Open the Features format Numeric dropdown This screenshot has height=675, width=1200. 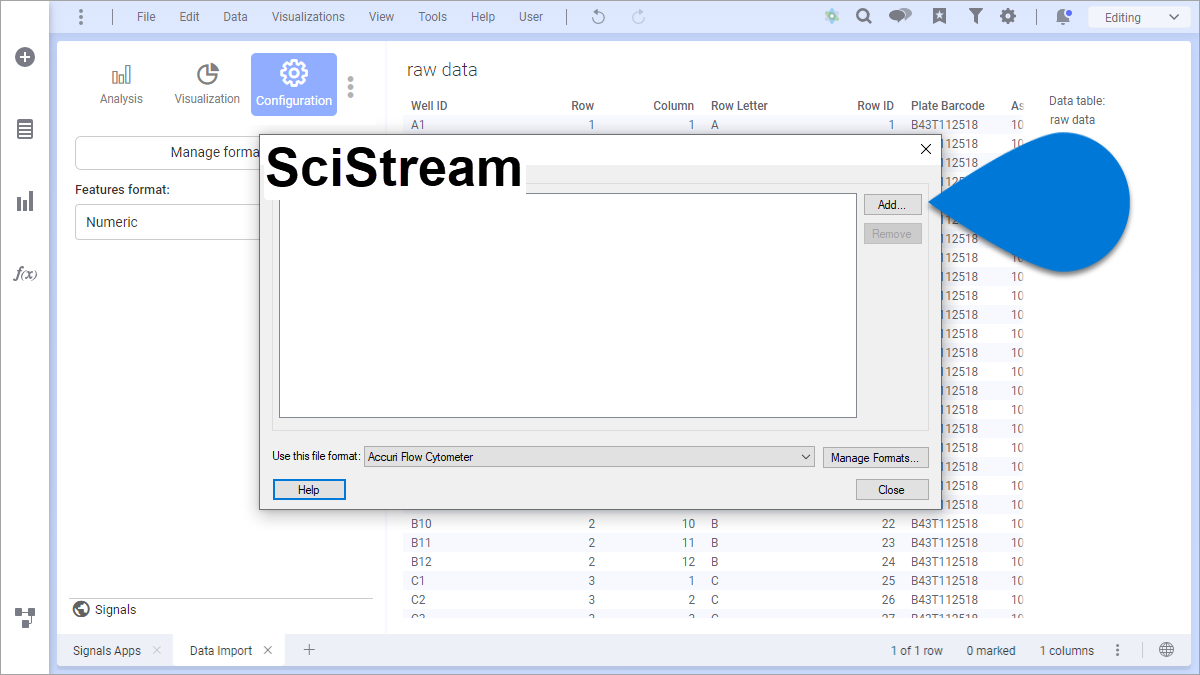(168, 222)
